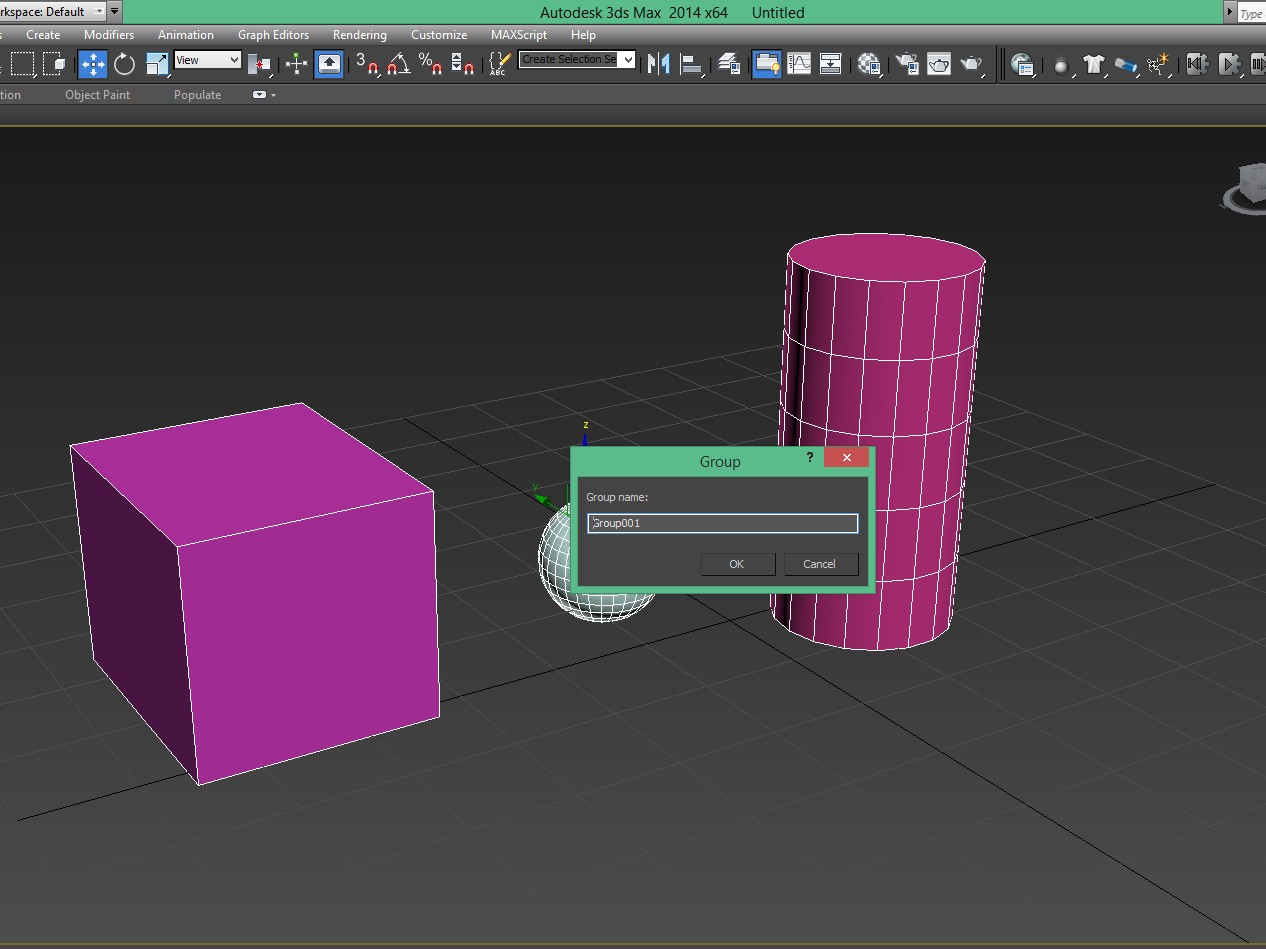Activate the Select and Rotate tool

(x=124, y=64)
